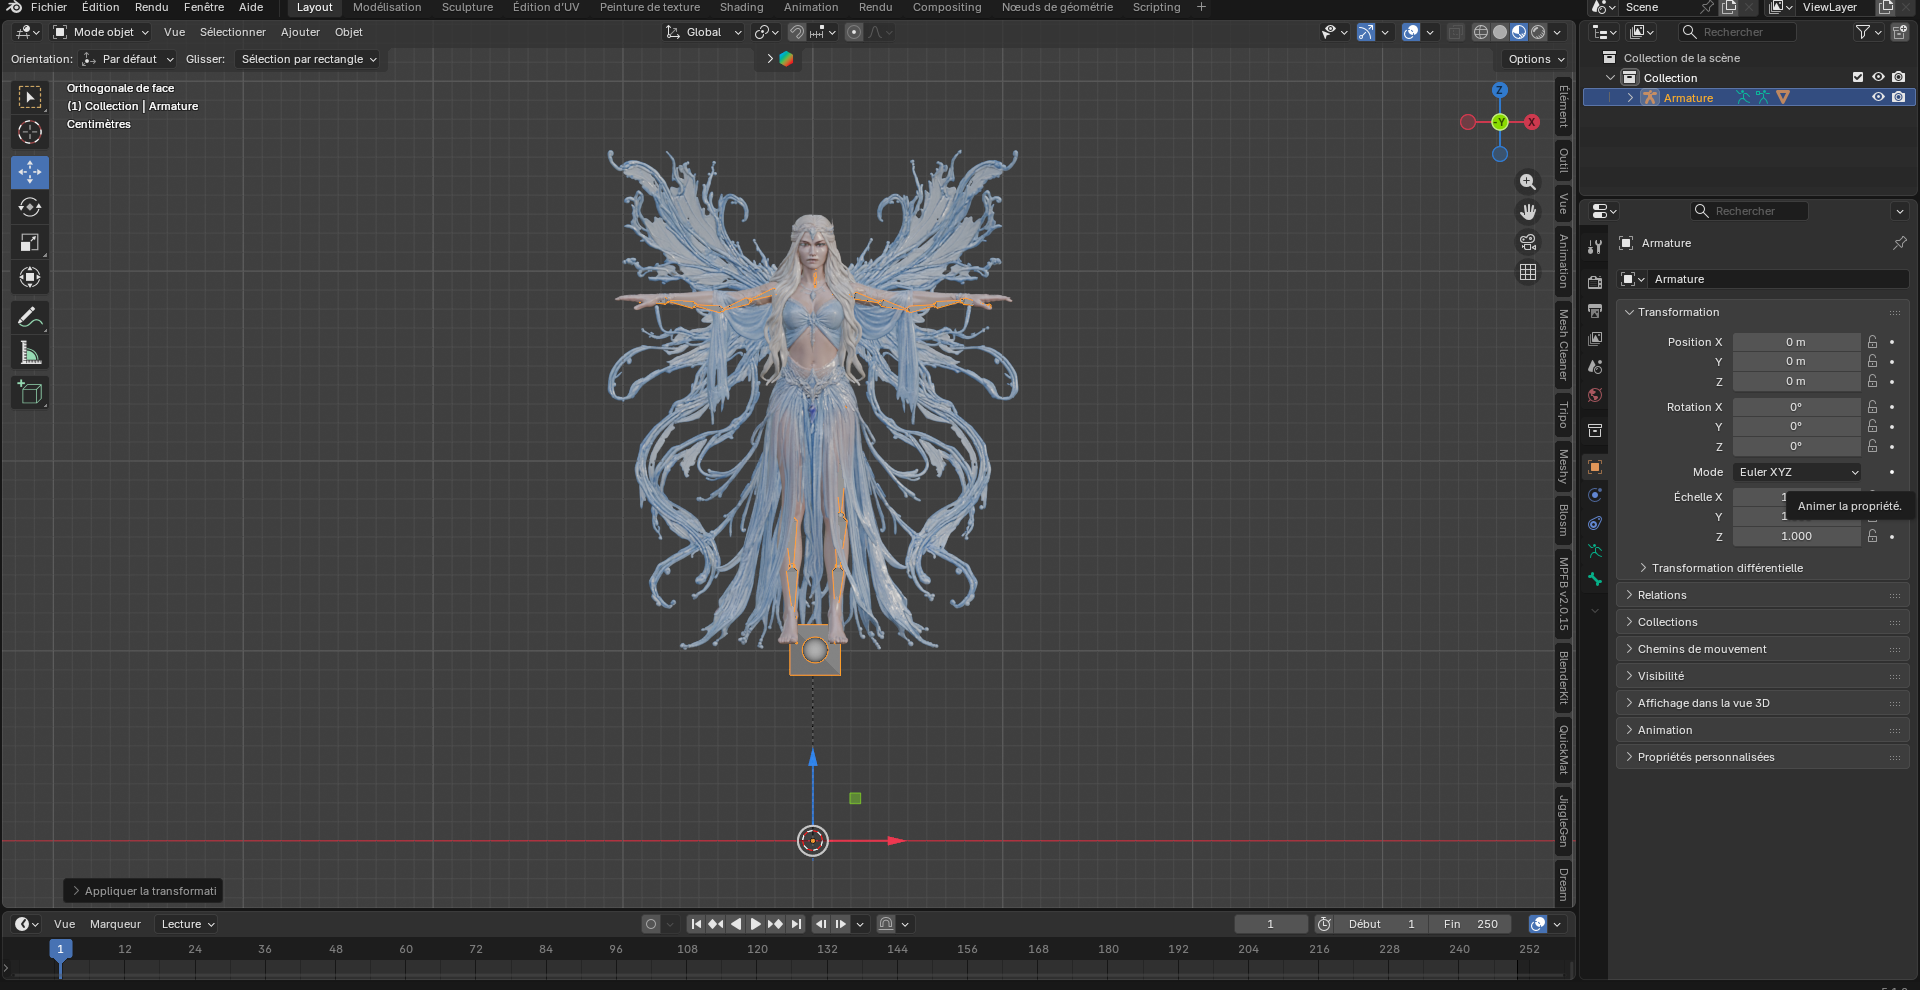Open the View Layer properties tab icon
Screen dimensions: 1920x990
click(1595, 339)
